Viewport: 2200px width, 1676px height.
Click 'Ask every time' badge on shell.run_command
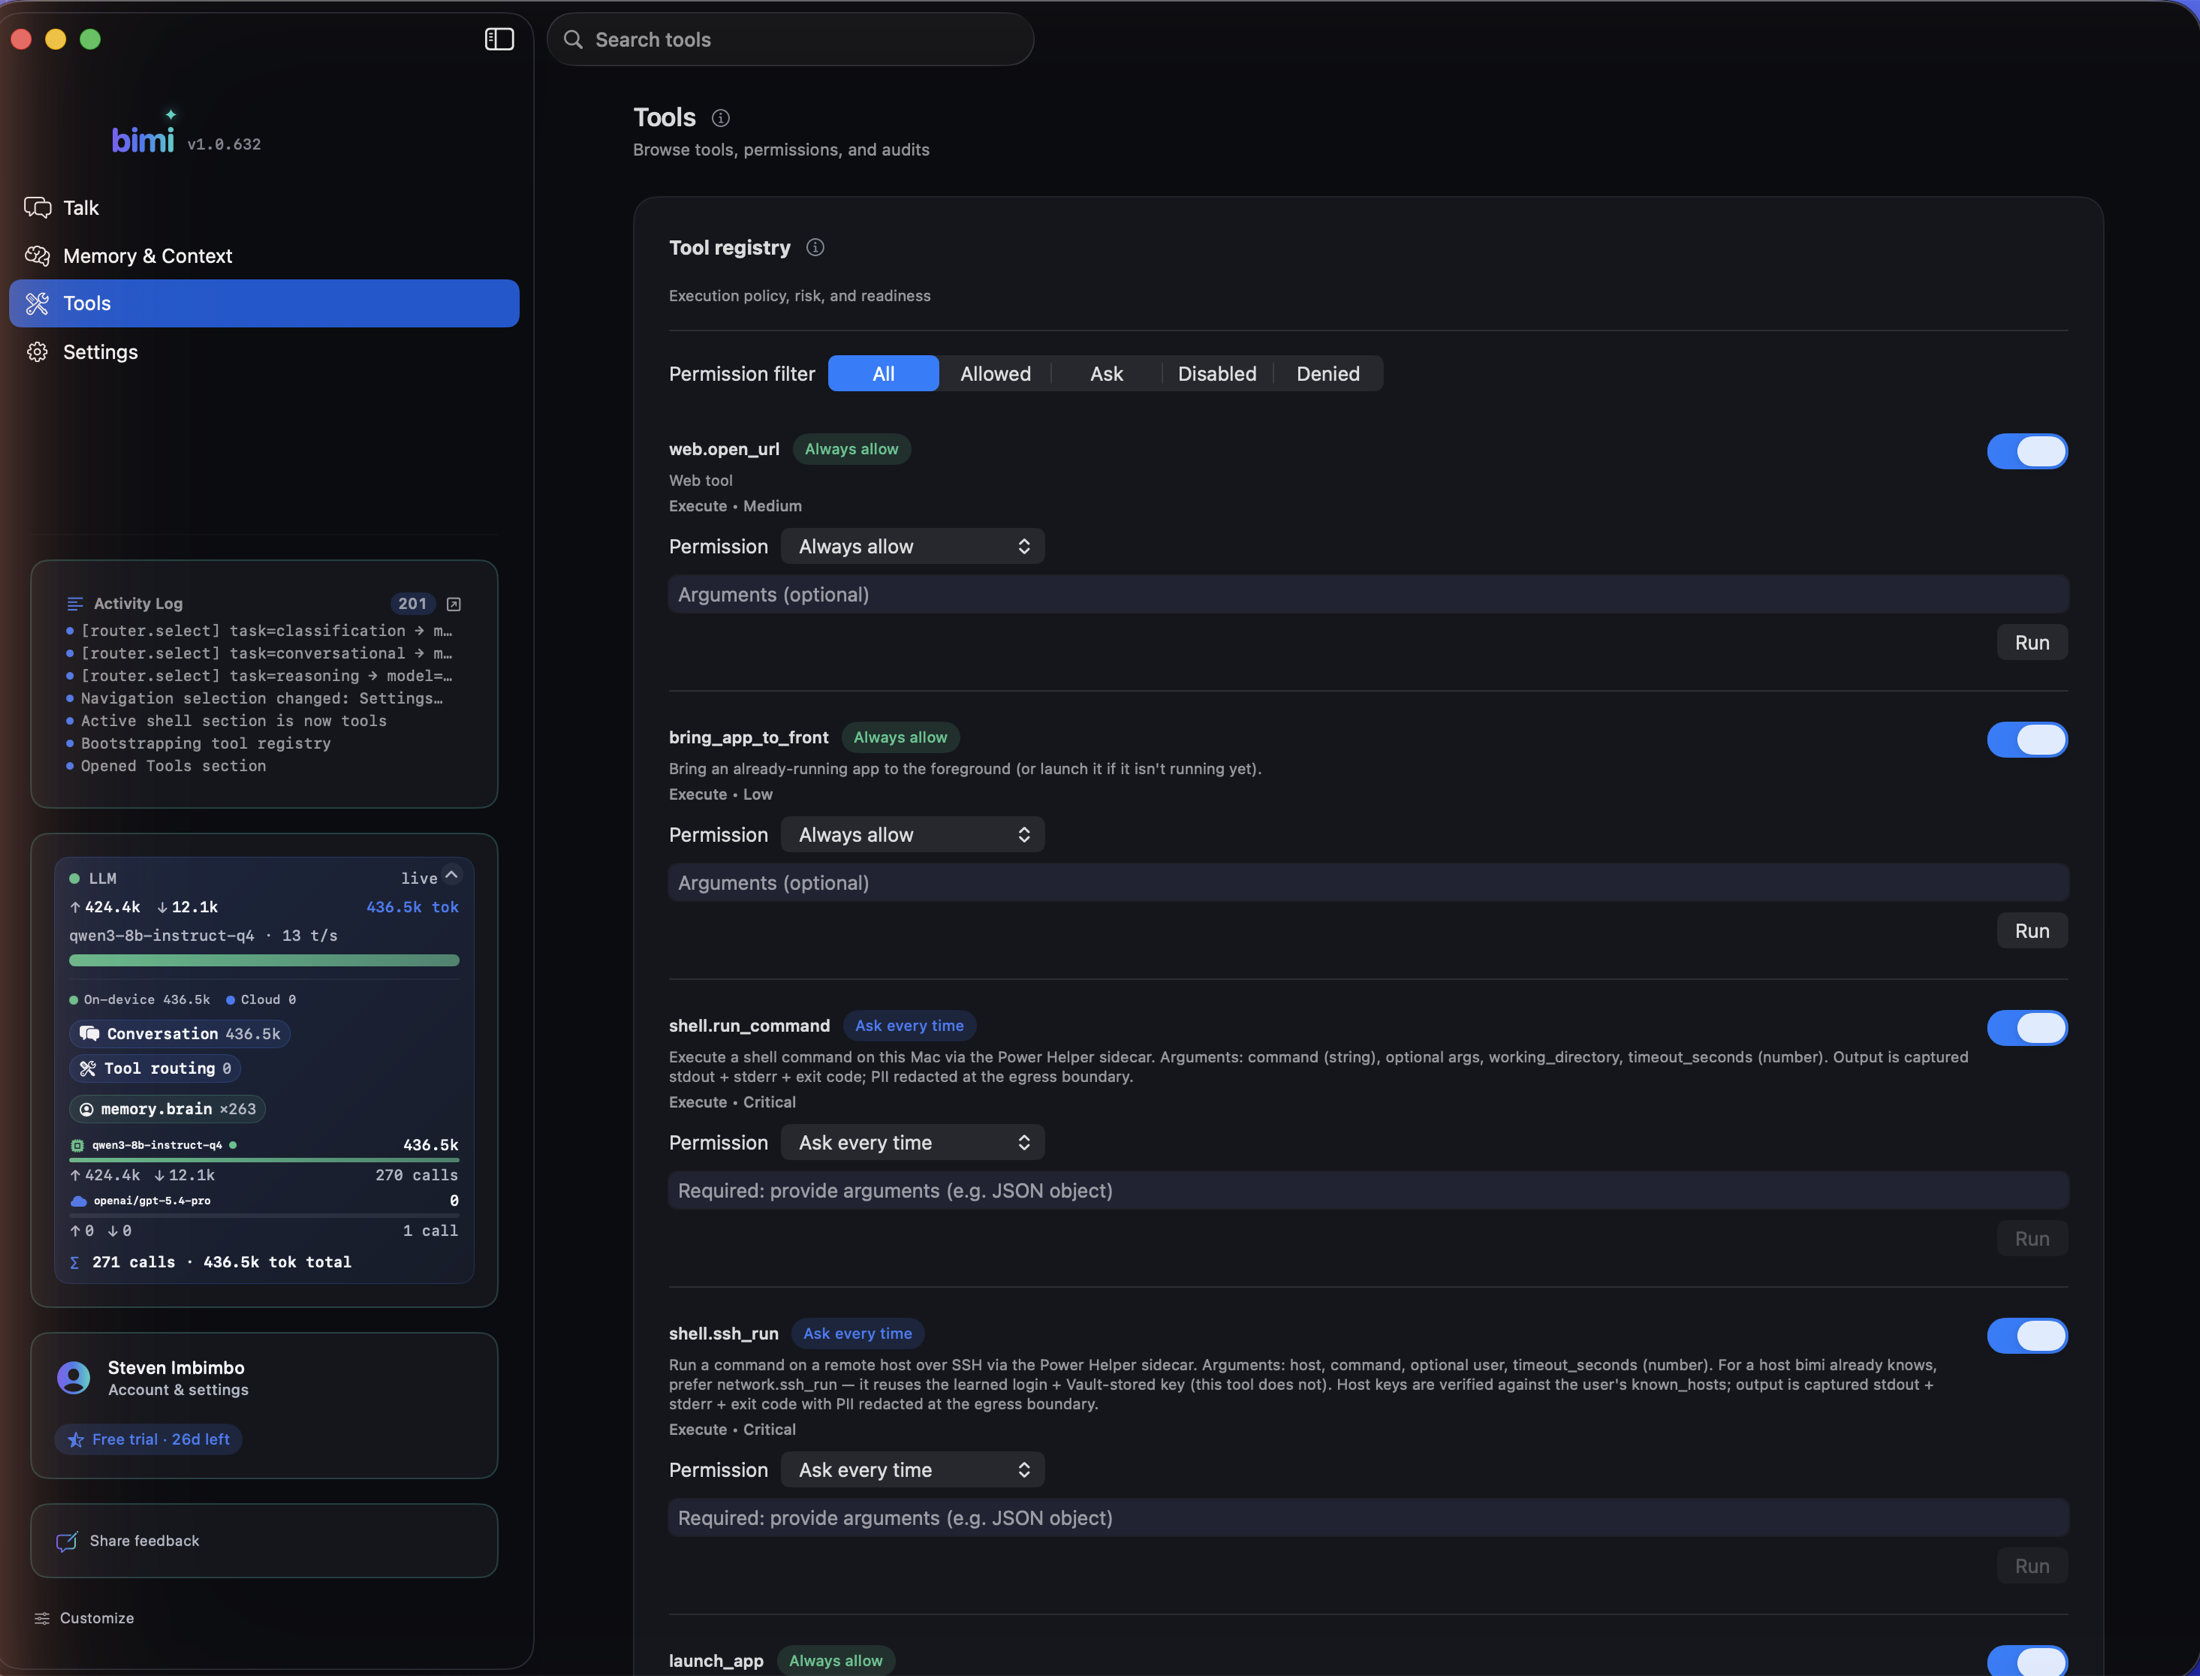909,1025
